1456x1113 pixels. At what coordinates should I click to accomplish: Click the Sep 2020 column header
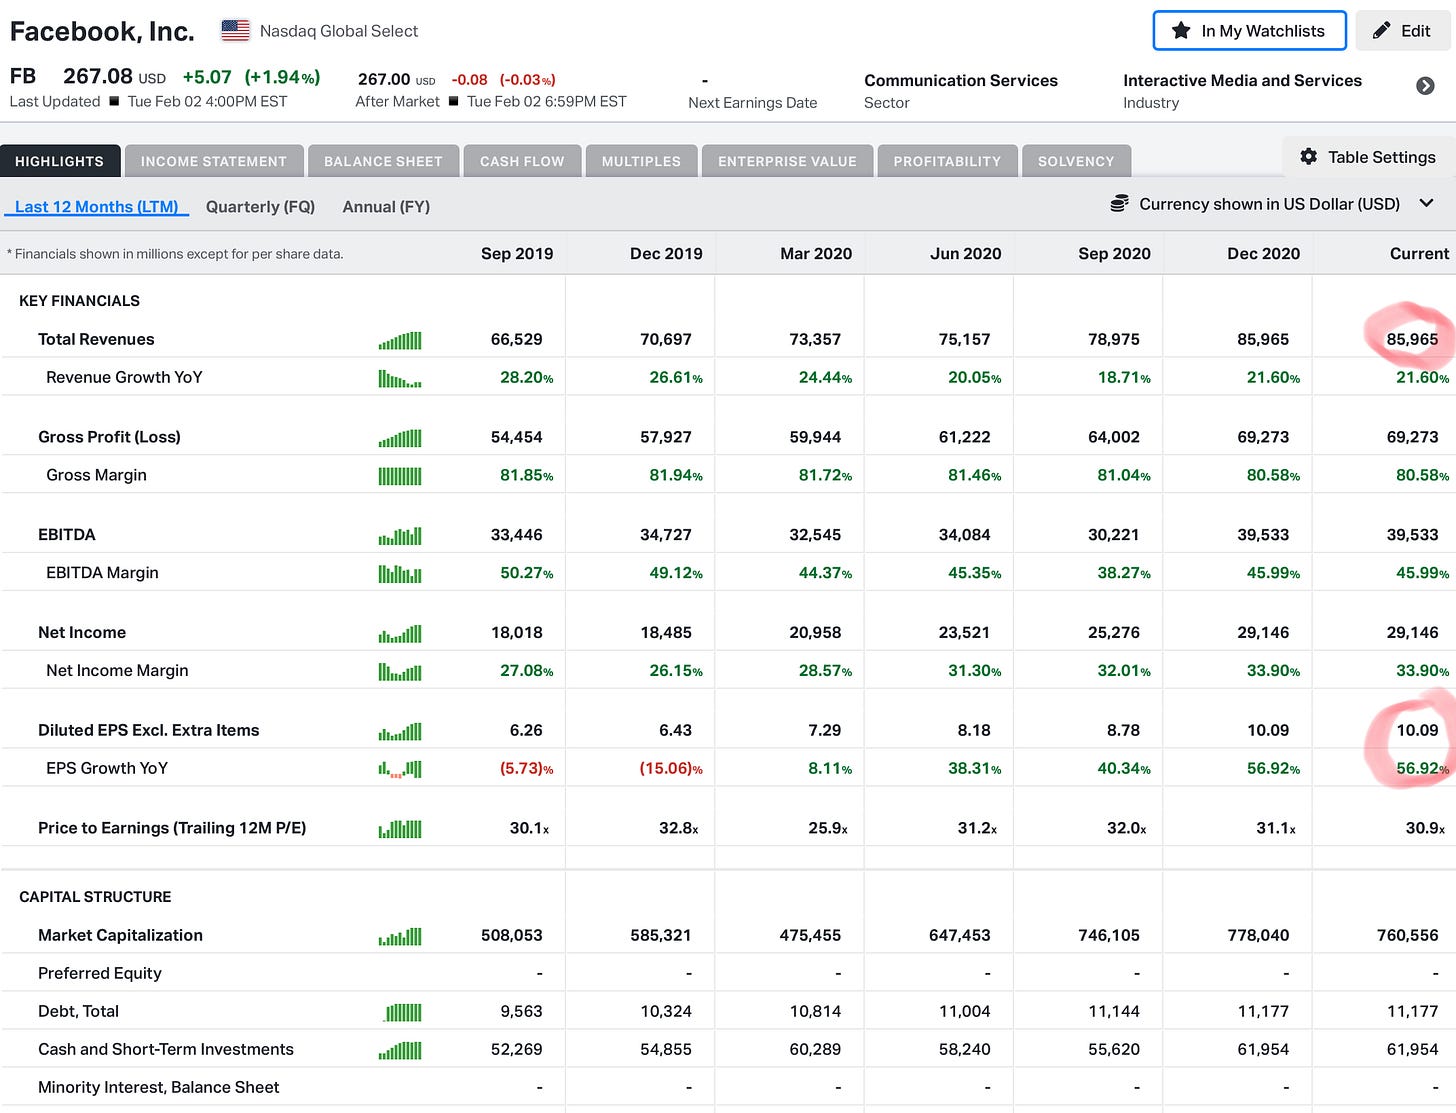click(x=1115, y=254)
